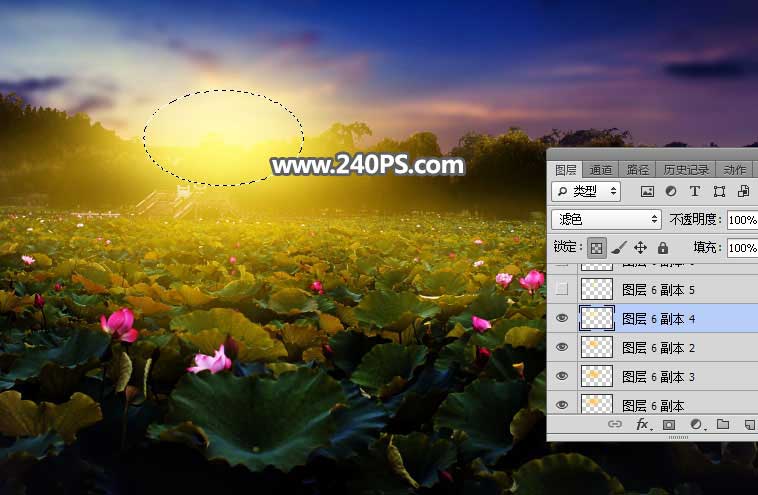Create a new layer icon

click(x=749, y=425)
